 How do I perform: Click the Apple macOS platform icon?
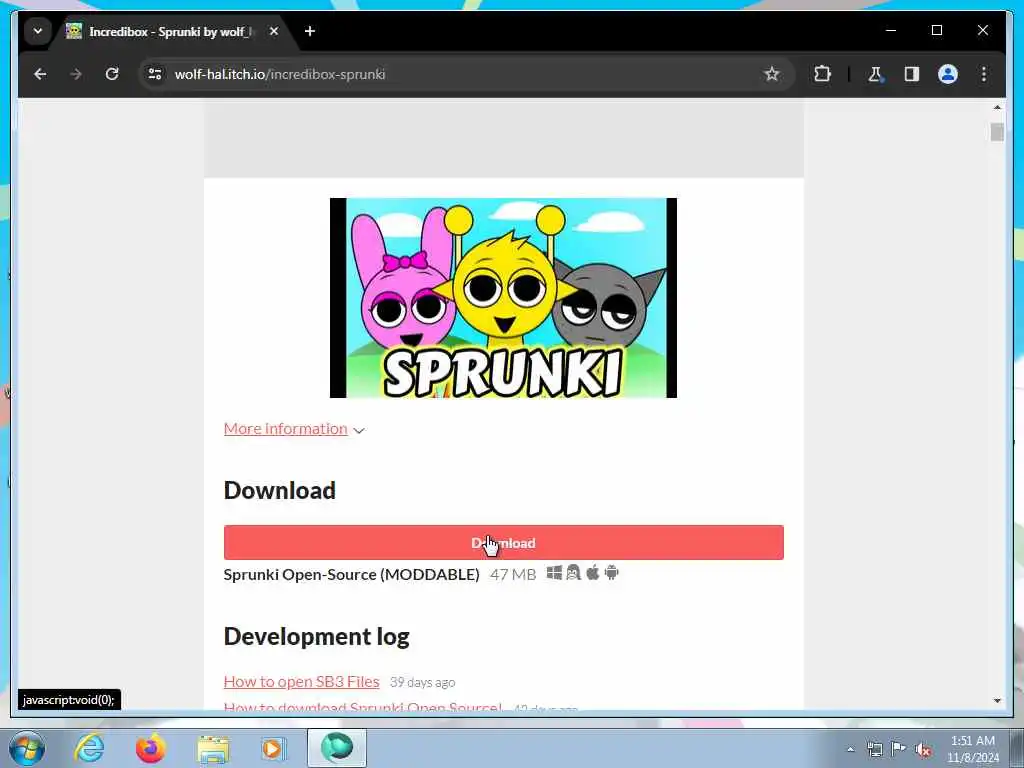point(593,573)
